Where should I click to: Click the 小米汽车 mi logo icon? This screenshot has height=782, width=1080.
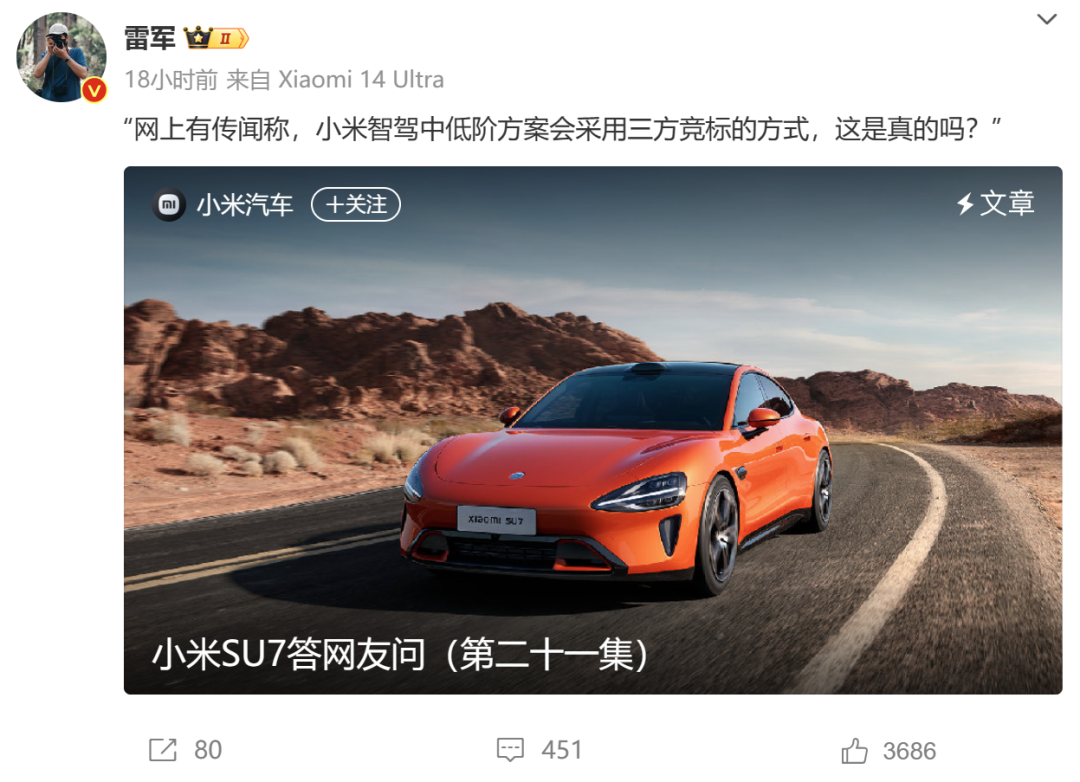[x=169, y=205]
